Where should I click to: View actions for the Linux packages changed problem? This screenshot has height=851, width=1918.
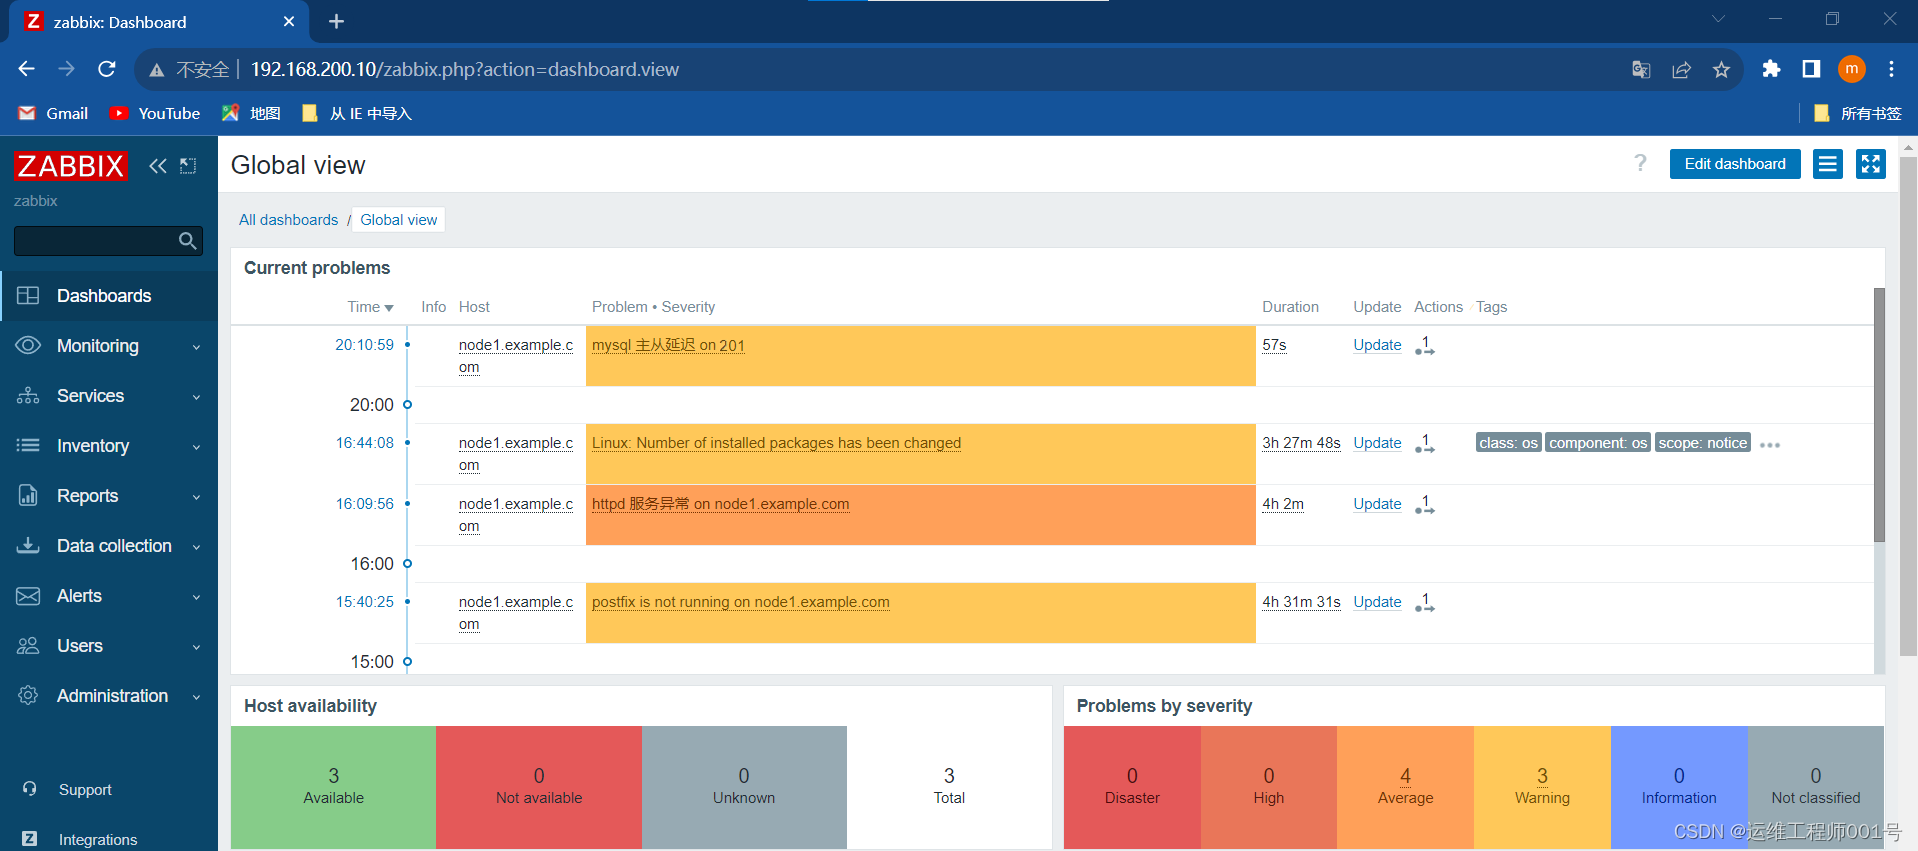1425,444
